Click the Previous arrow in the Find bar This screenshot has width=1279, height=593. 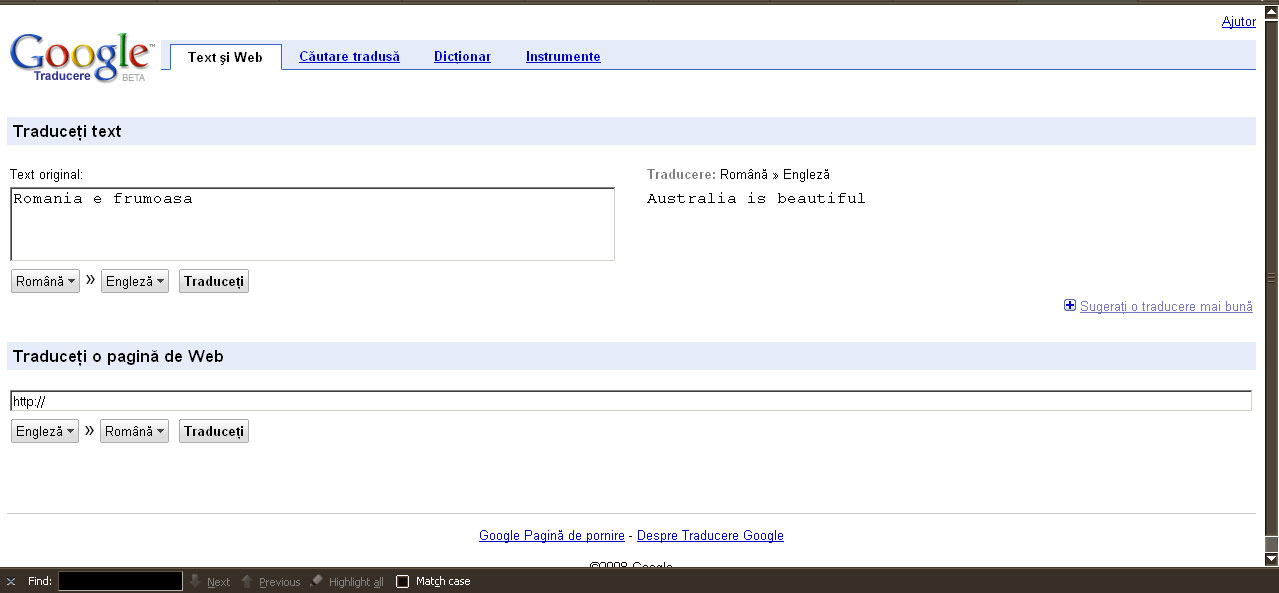click(x=247, y=581)
